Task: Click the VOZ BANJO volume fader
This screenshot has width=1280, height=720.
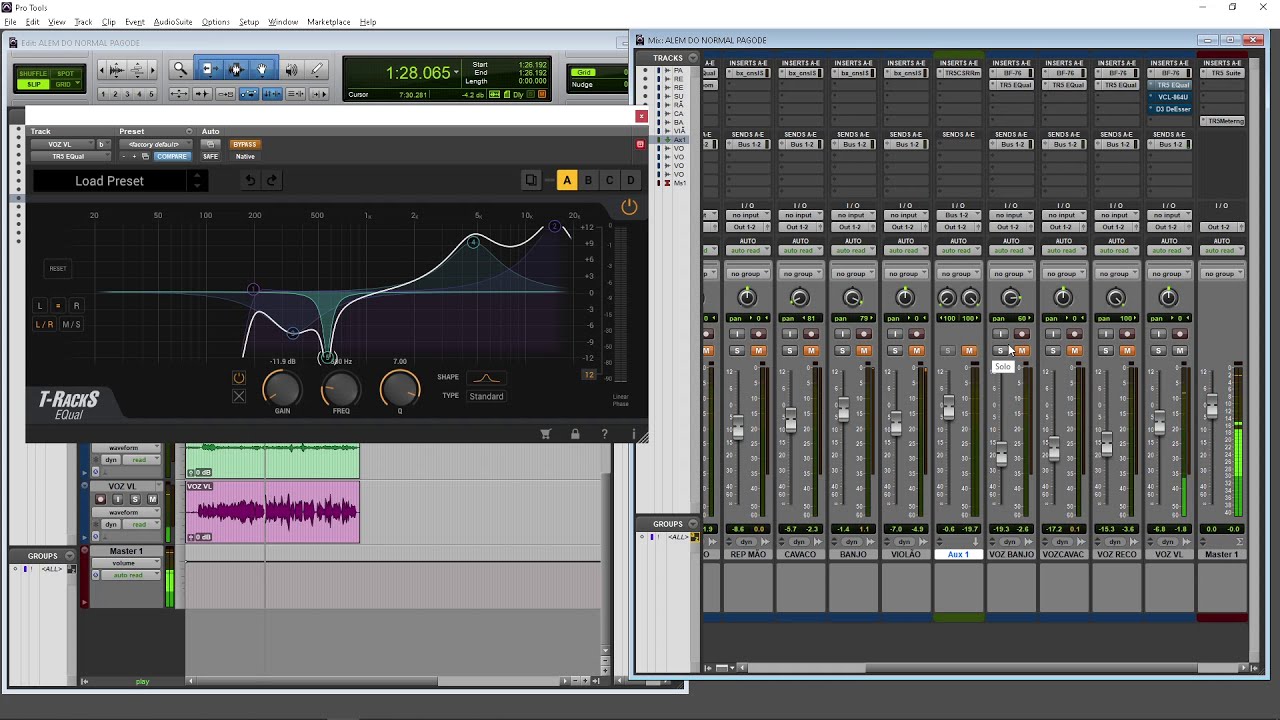Action: [1002, 454]
